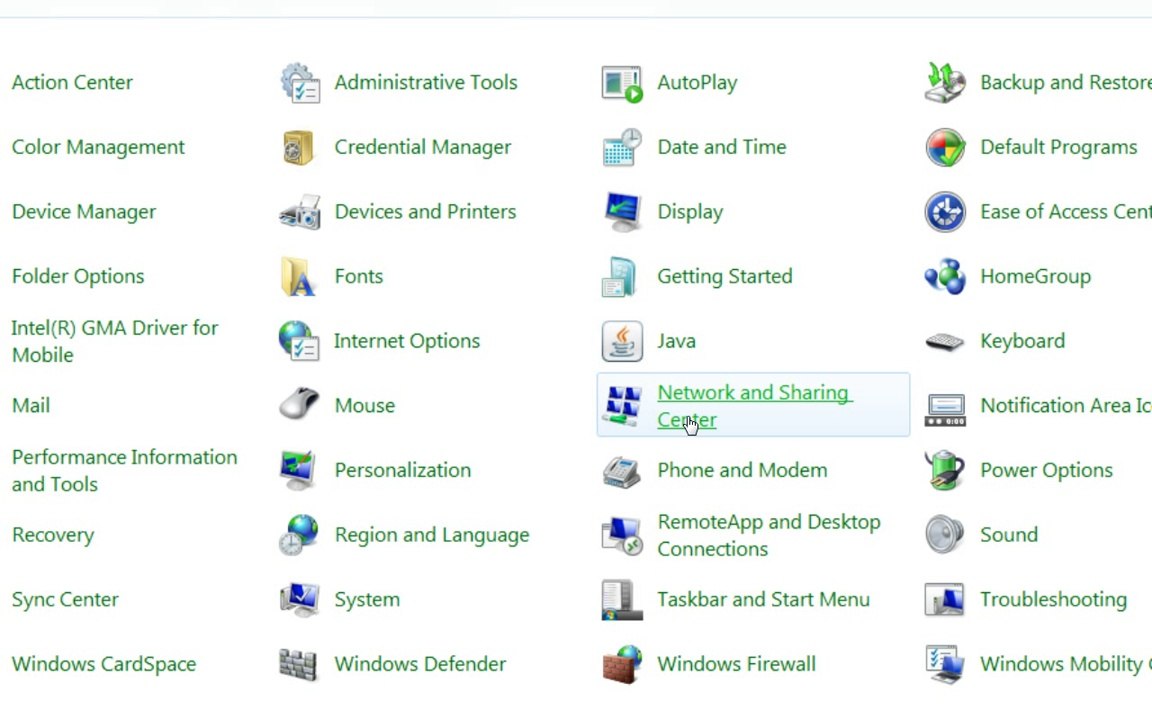This screenshot has width=1152, height=720.
Task: Click the Fonts folder icon
Action: (298, 276)
